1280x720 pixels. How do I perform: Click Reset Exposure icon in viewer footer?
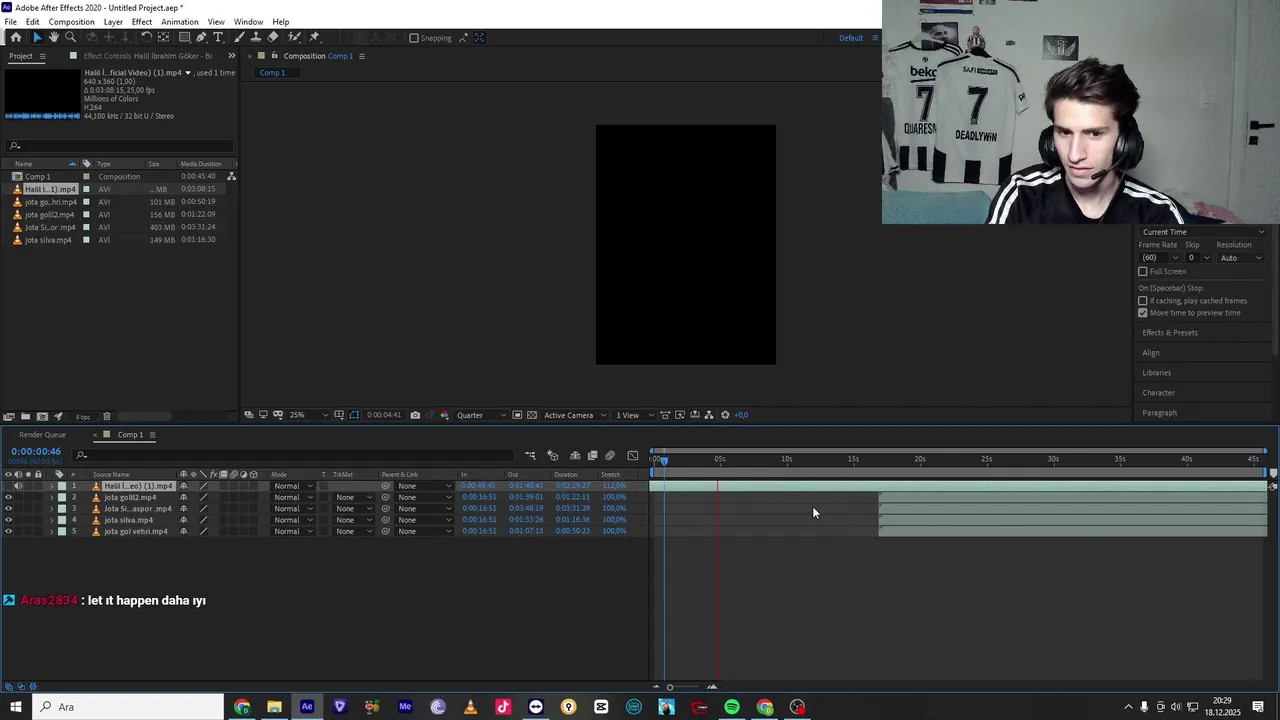coord(725,415)
